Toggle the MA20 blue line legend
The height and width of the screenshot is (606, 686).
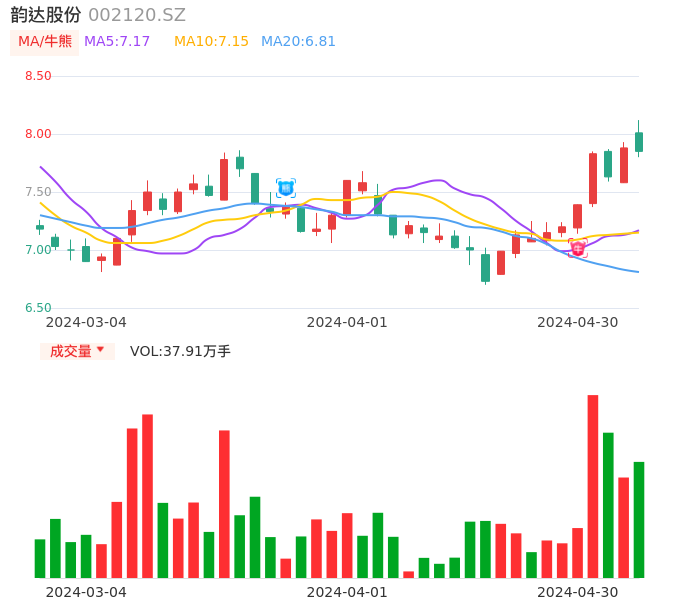pyautogui.click(x=298, y=42)
